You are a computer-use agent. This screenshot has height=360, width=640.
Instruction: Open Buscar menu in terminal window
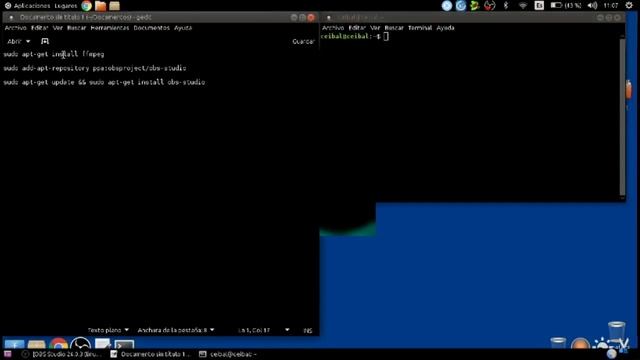point(394,28)
